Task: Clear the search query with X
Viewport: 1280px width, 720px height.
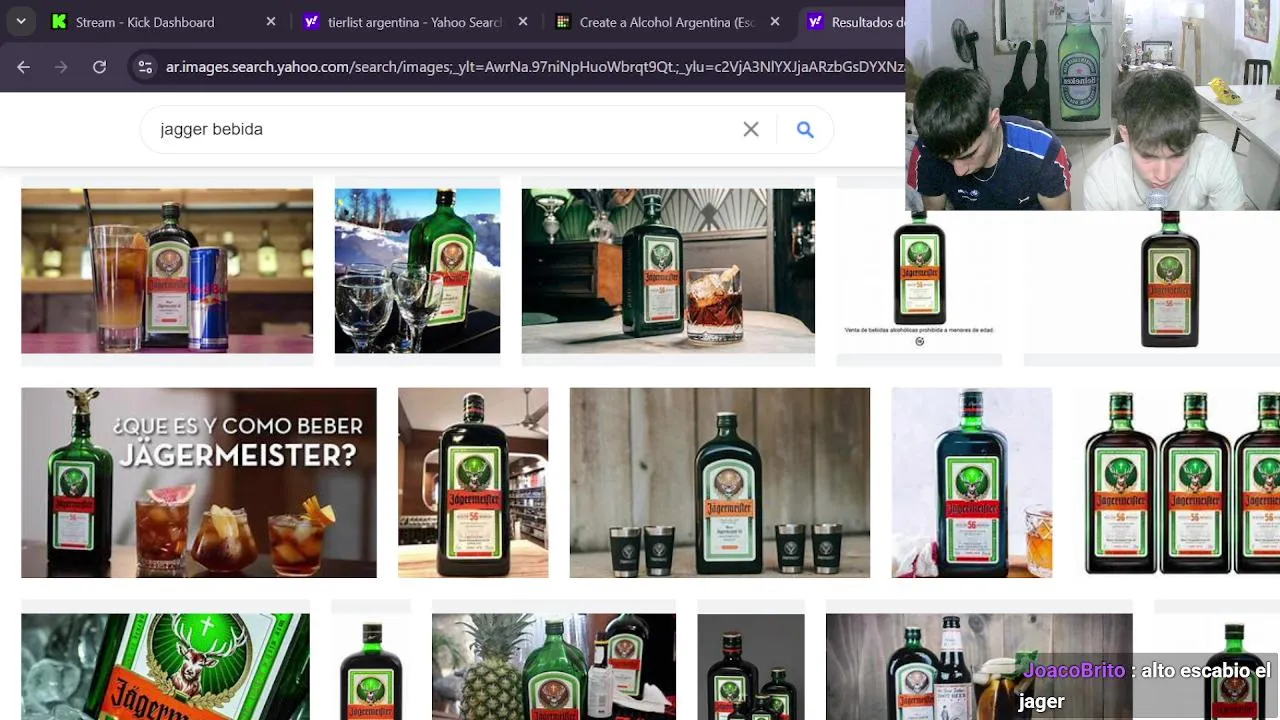Action: click(751, 129)
